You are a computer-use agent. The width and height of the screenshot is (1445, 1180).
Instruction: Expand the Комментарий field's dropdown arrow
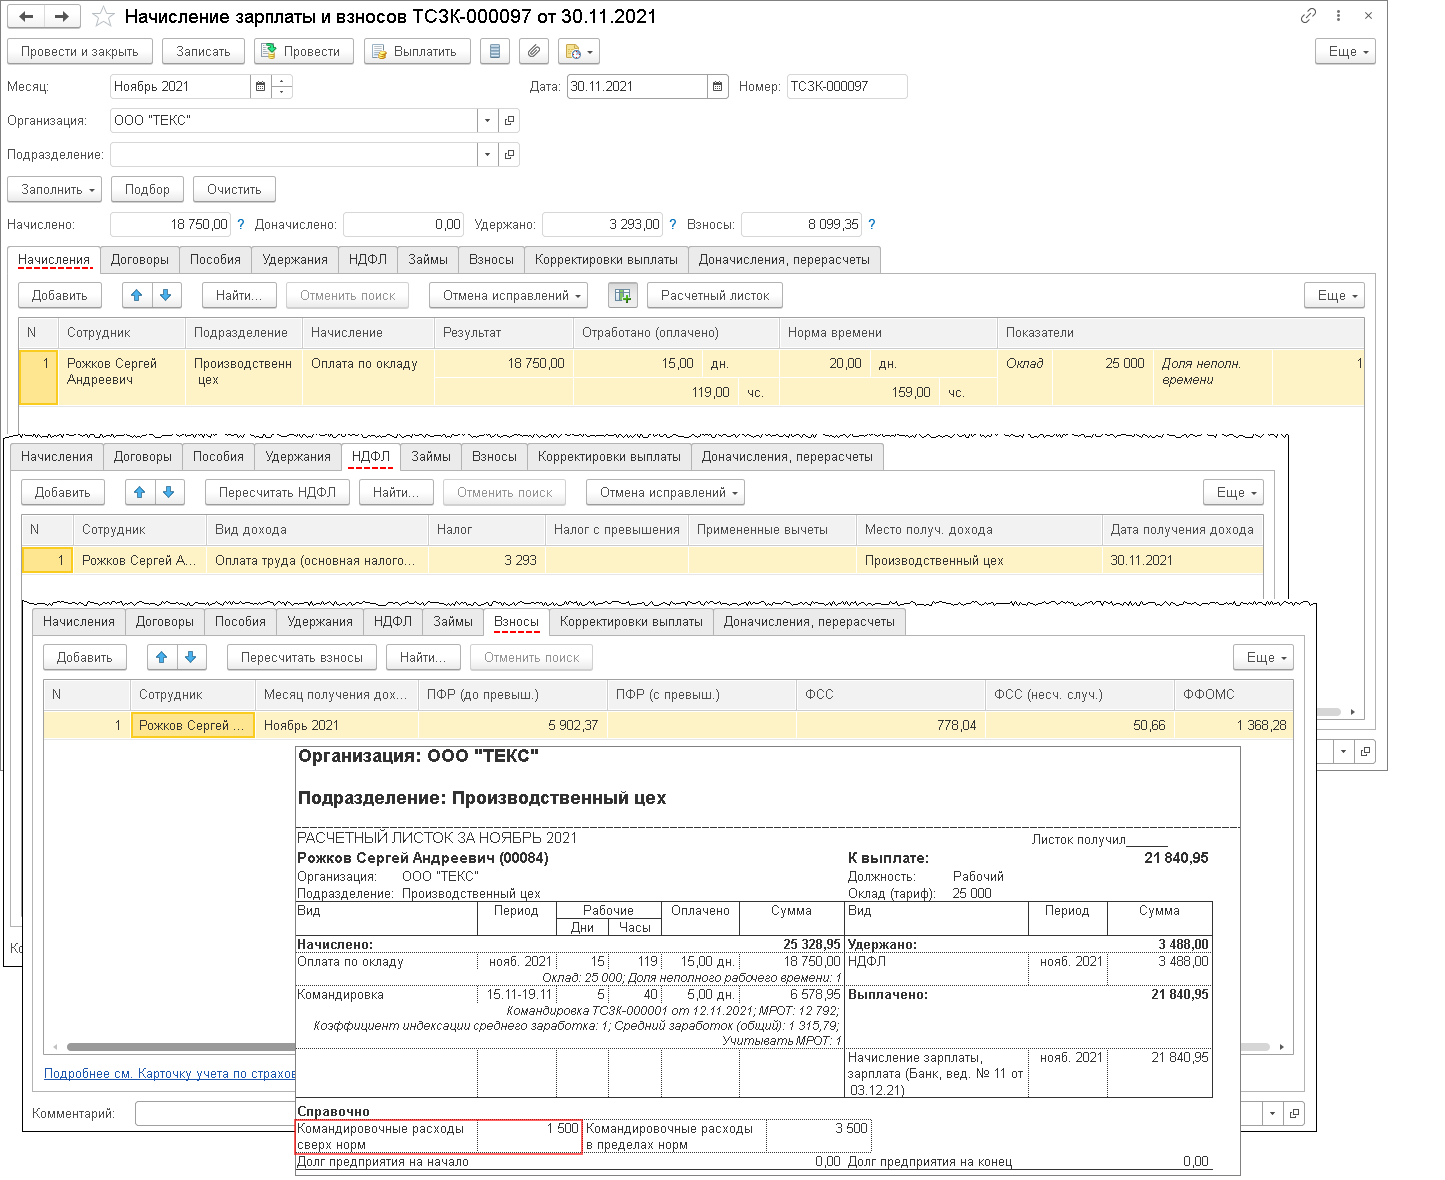(x=1272, y=1113)
